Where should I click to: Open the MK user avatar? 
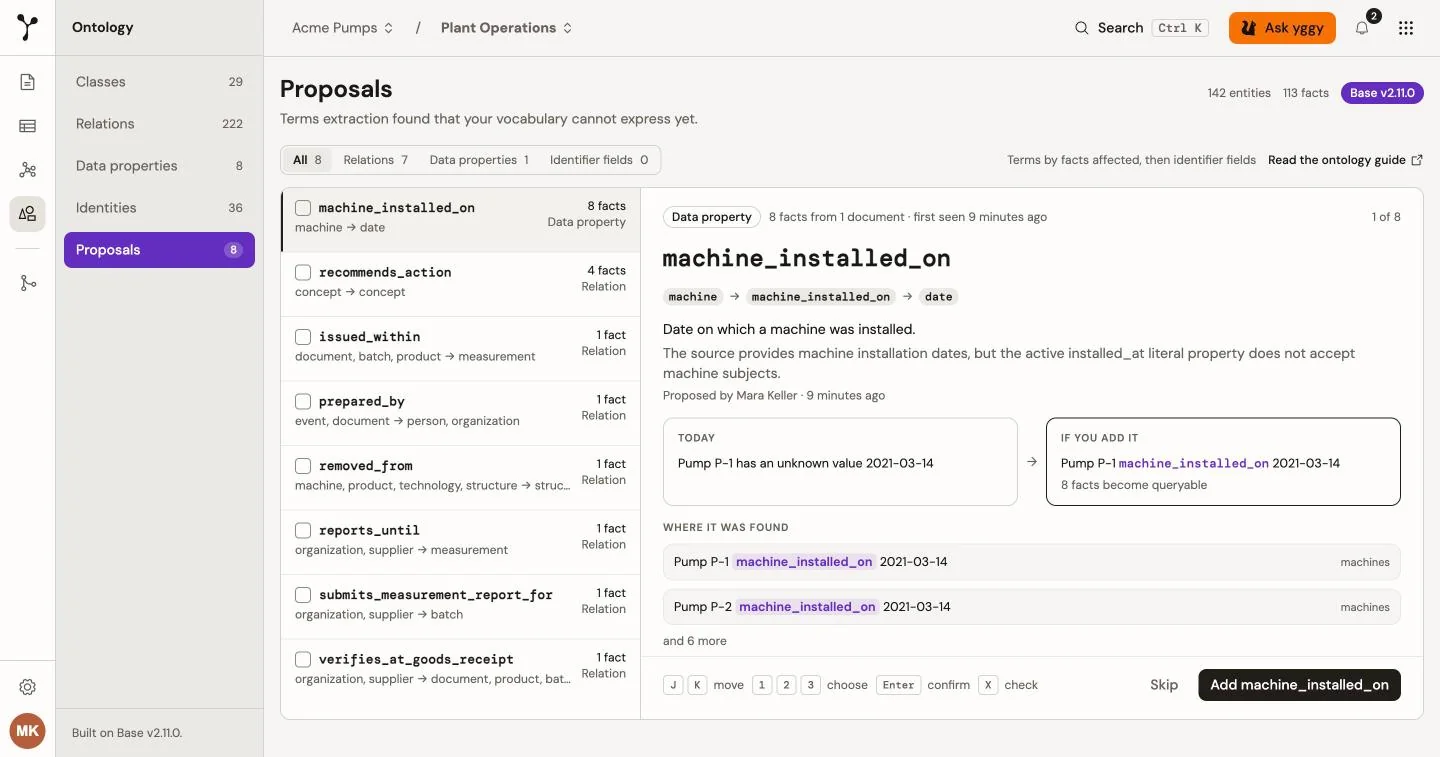pos(28,731)
